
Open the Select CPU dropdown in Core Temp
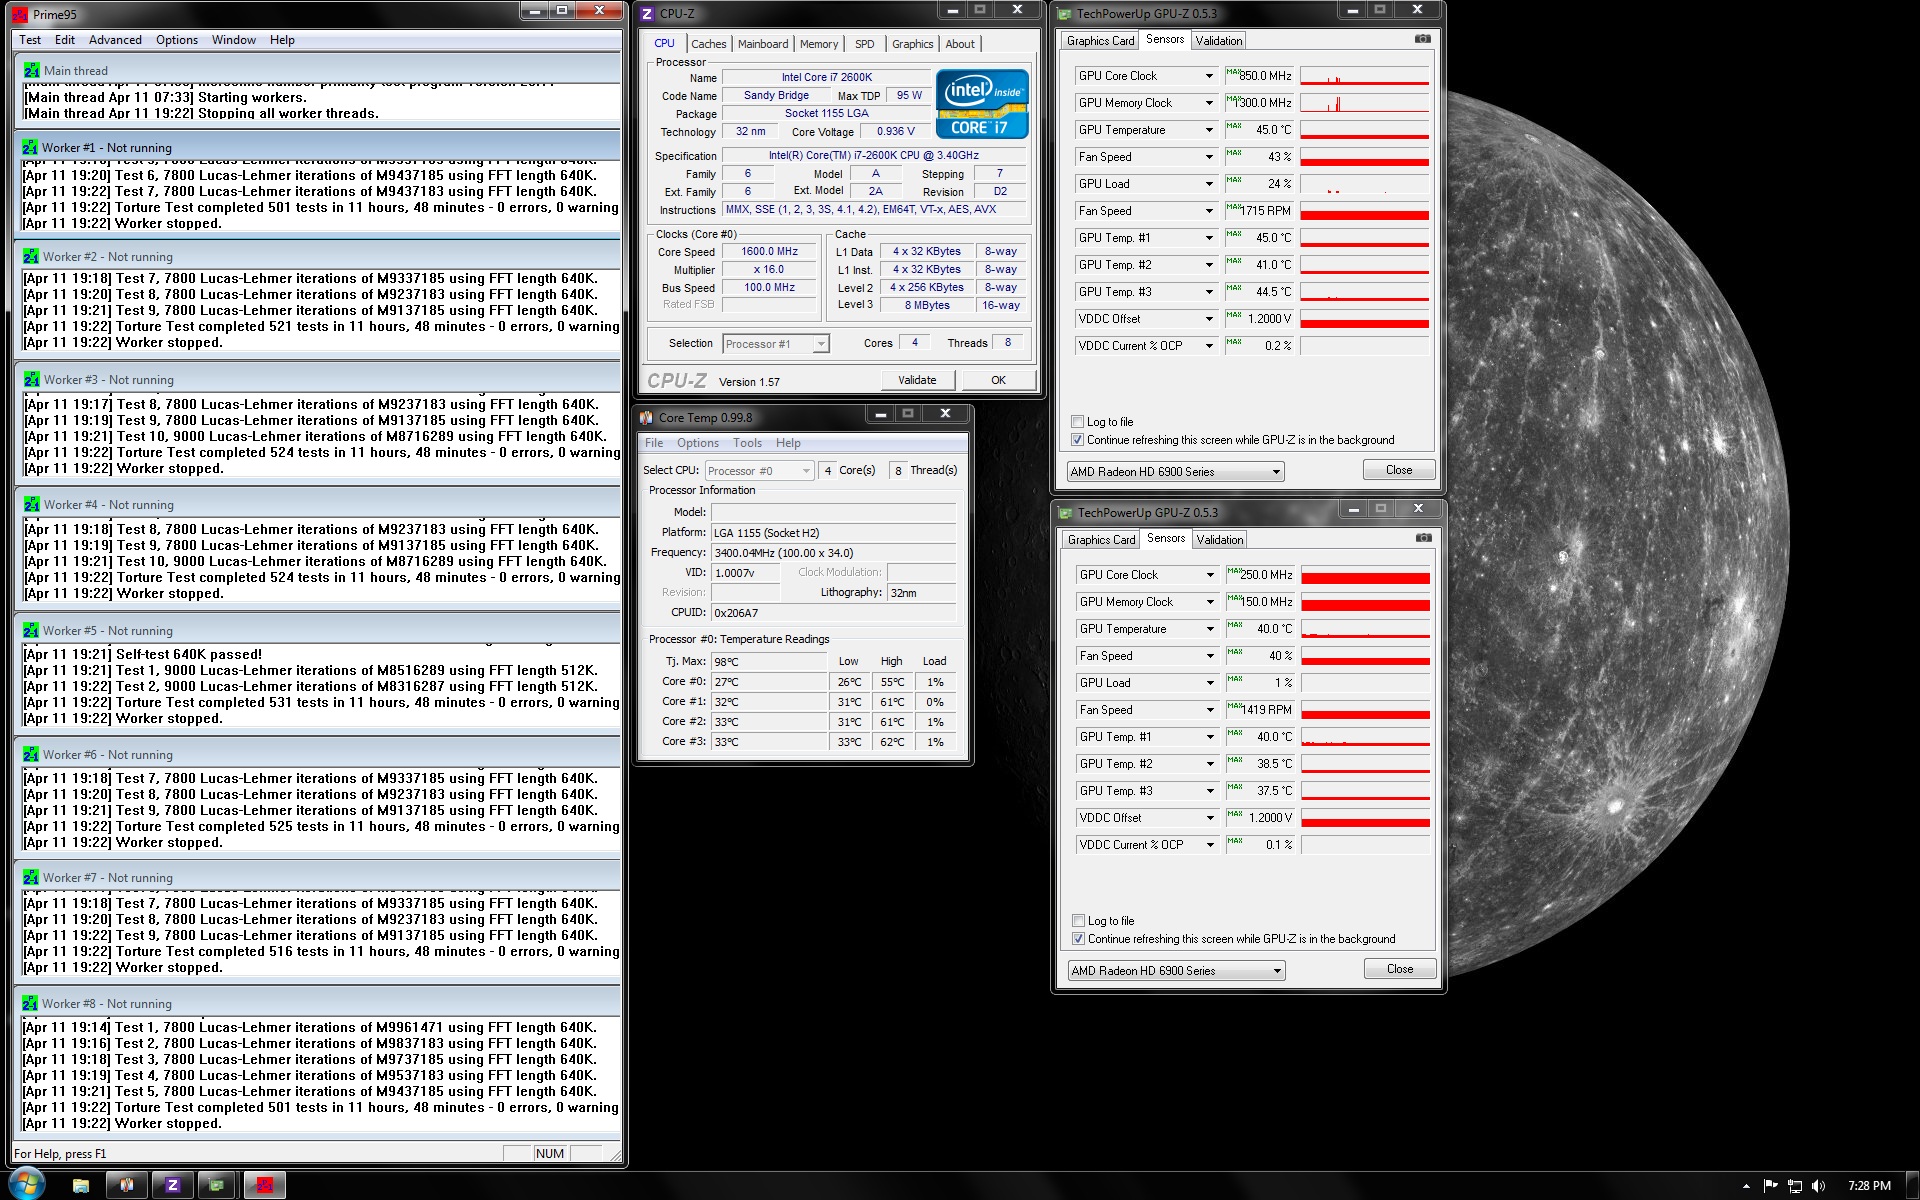[759, 470]
